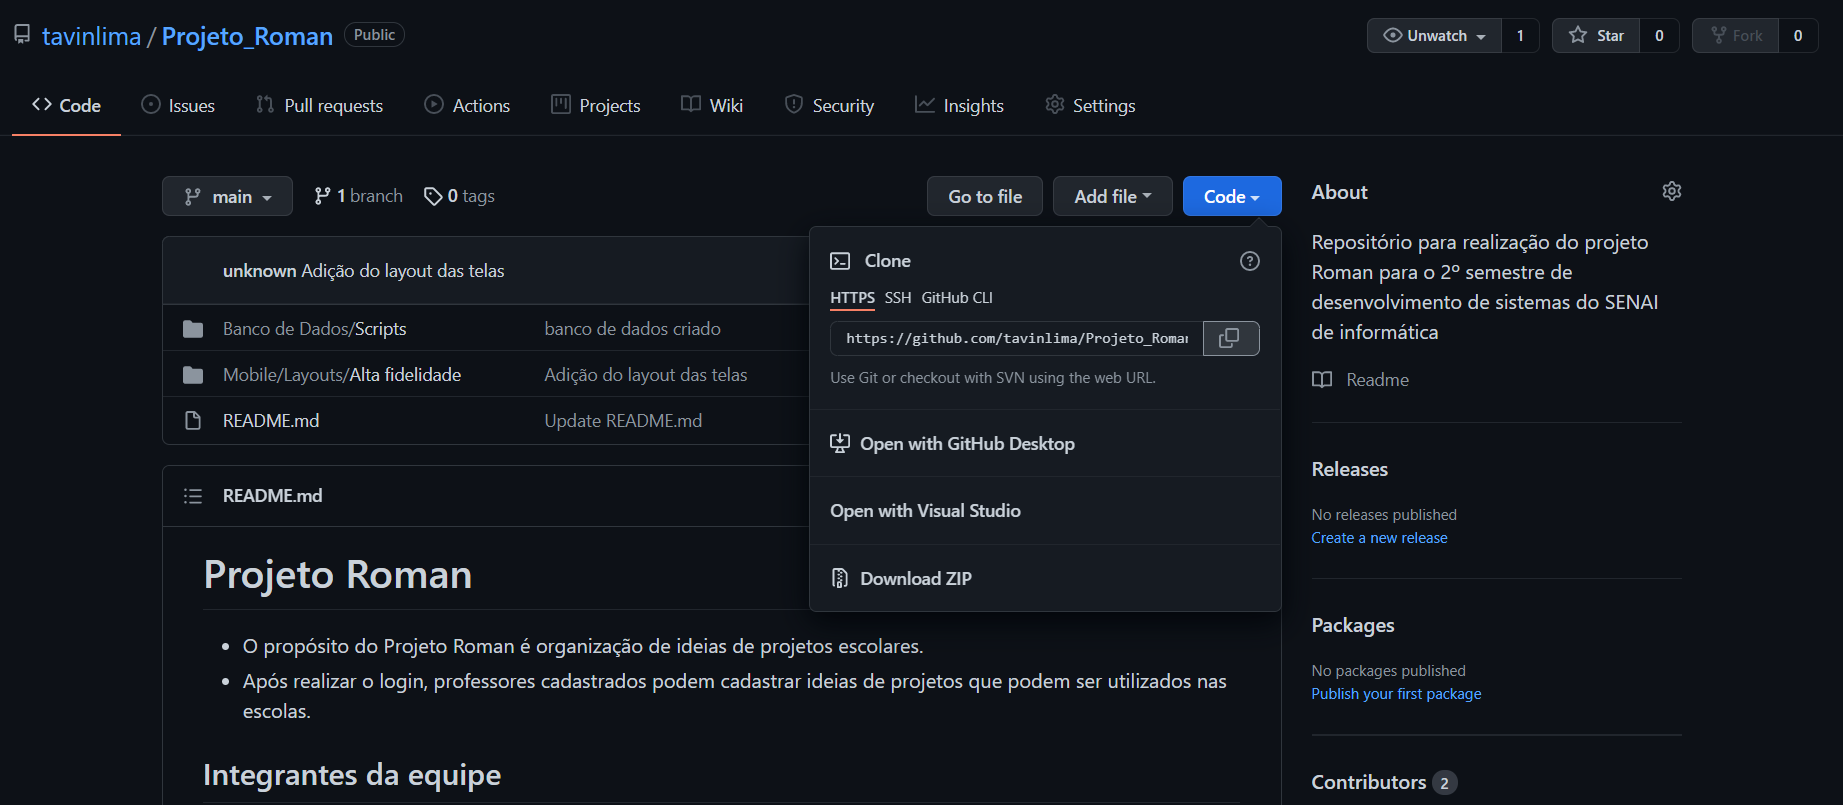Click Go to file button
Image resolution: width=1843 pixels, height=805 pixels.
tap(985, 196)
